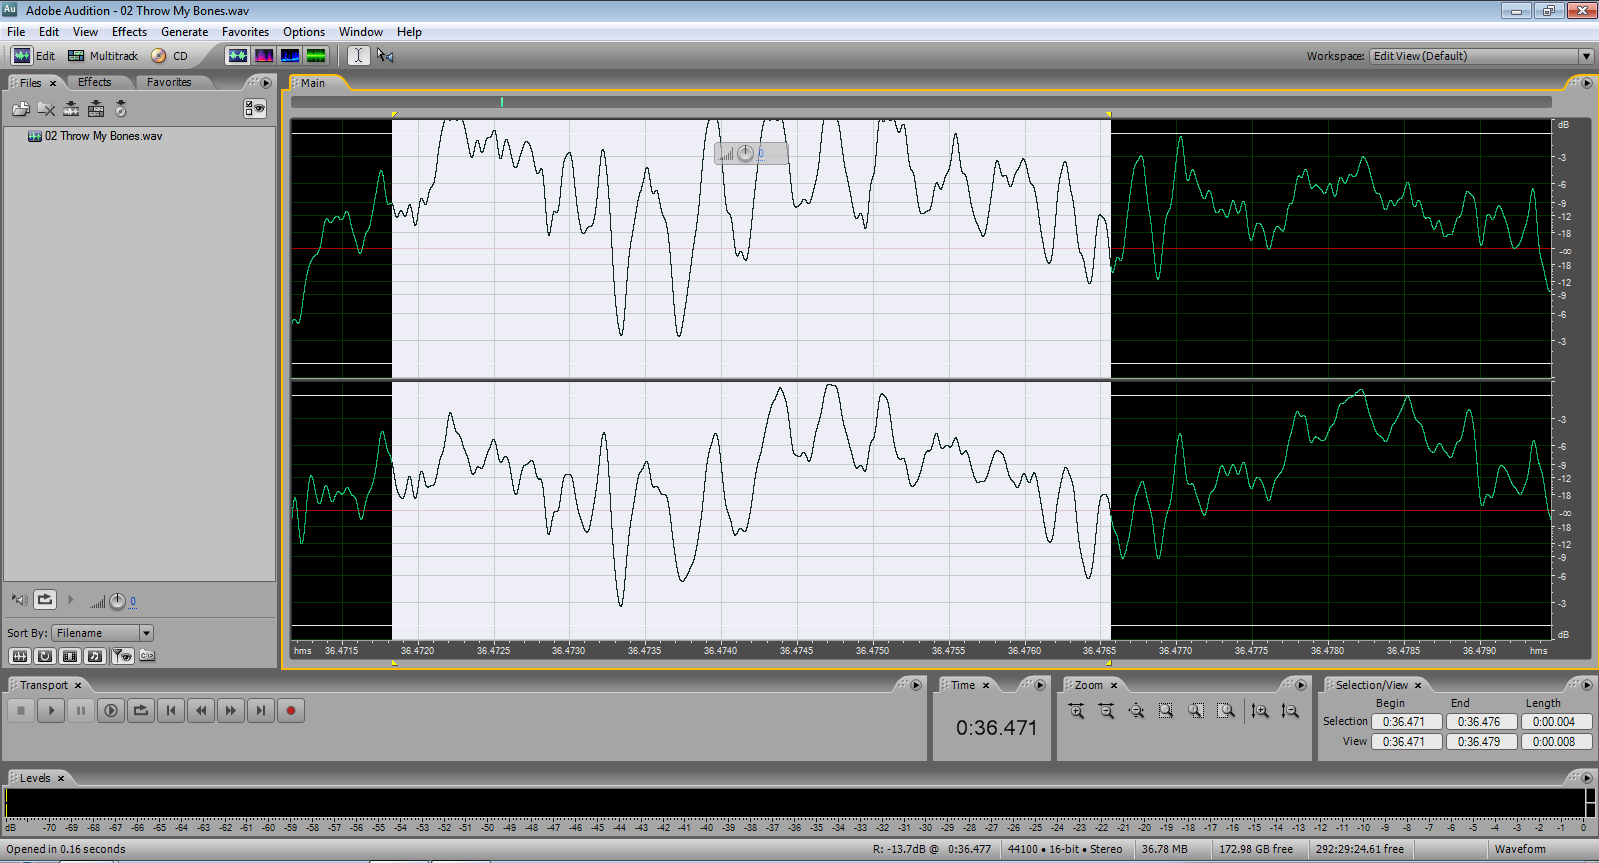Click the Import File folder icon

click(20, 109)
